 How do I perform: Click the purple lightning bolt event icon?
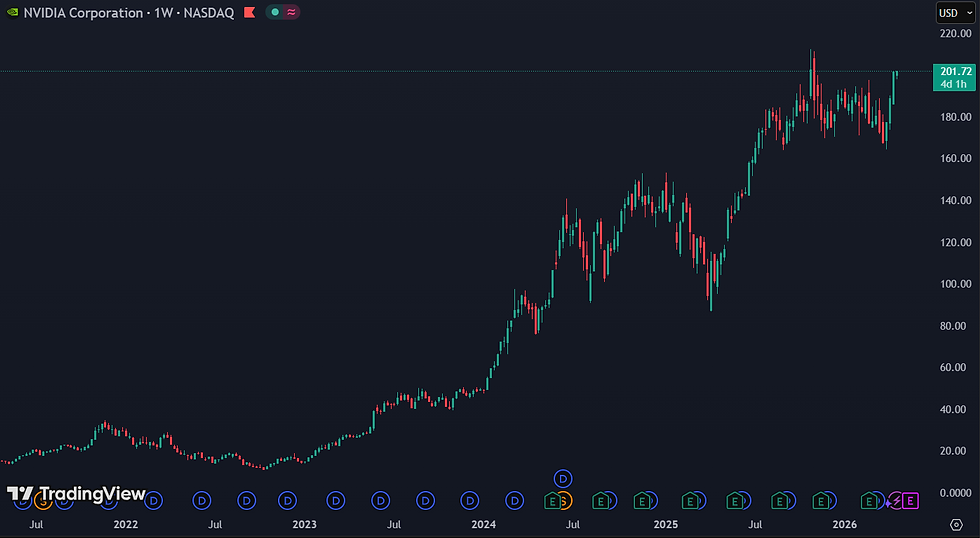point(897,501)
